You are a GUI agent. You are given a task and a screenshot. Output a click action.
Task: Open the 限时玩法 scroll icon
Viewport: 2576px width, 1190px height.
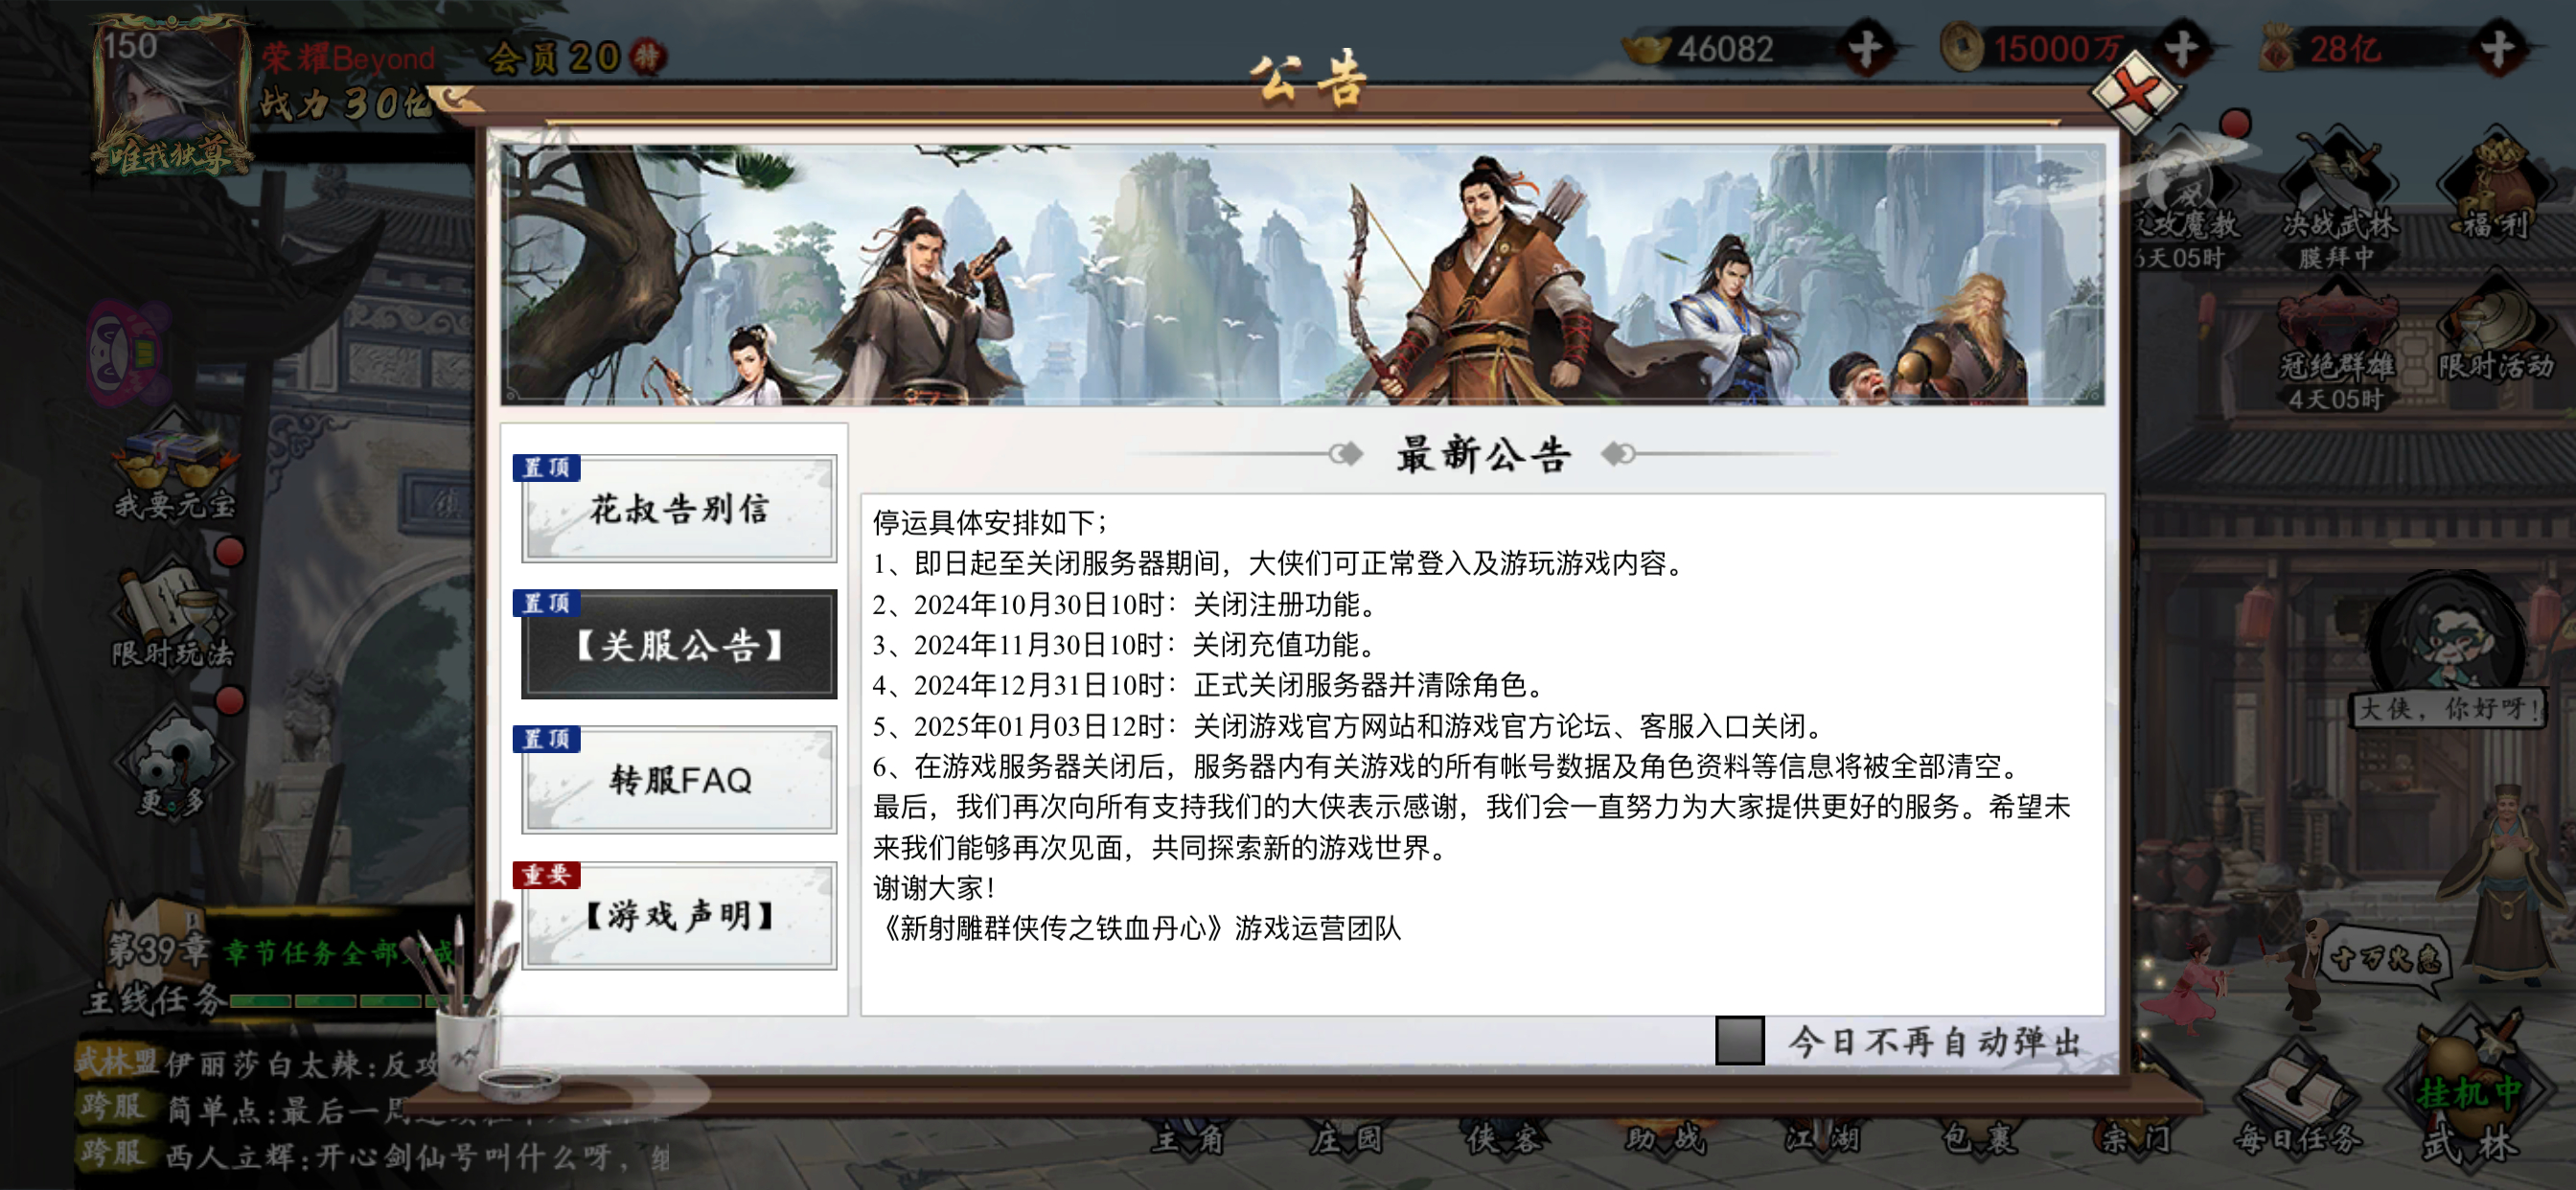[x=173, y=614]
